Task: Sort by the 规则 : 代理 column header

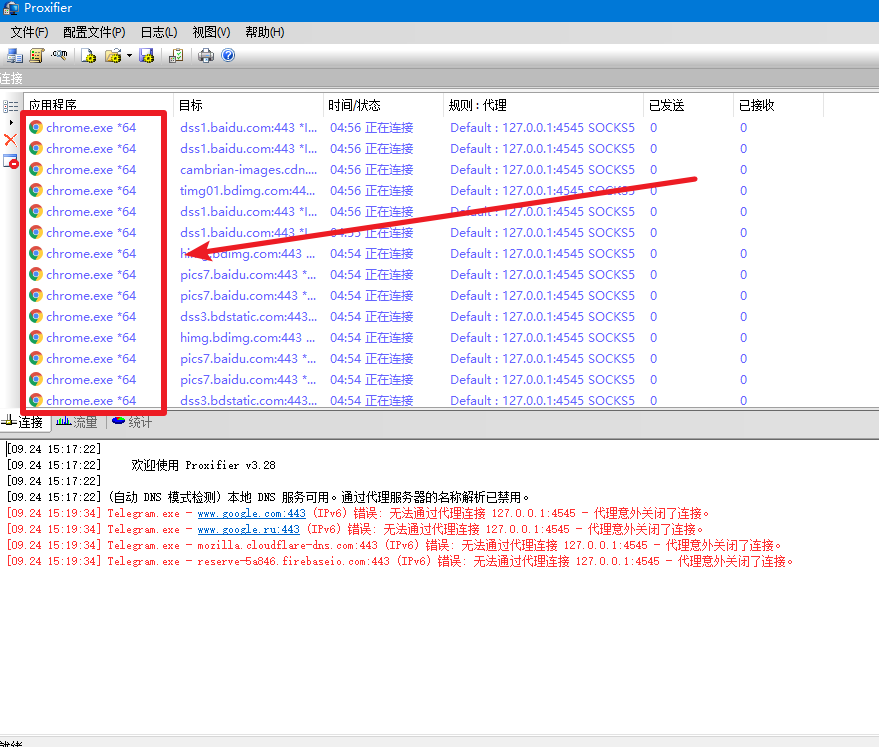Action: (543, 105)
